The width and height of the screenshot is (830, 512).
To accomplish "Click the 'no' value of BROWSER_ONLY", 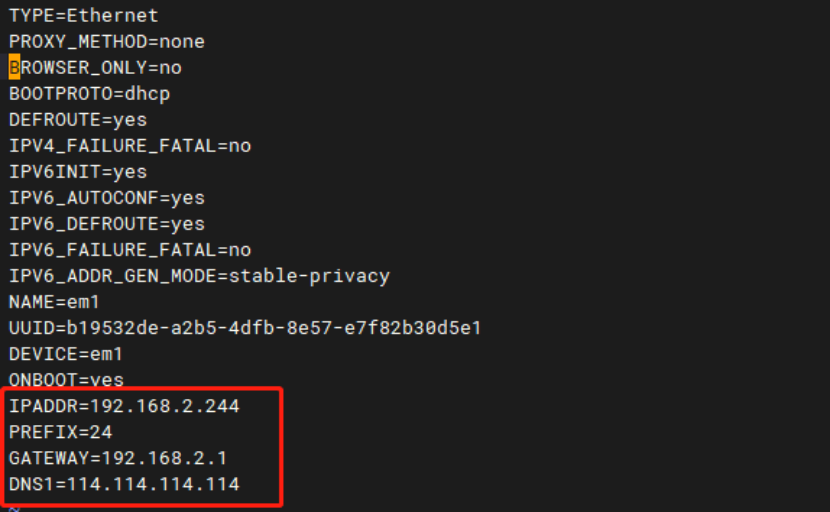I will click(170, 68).
